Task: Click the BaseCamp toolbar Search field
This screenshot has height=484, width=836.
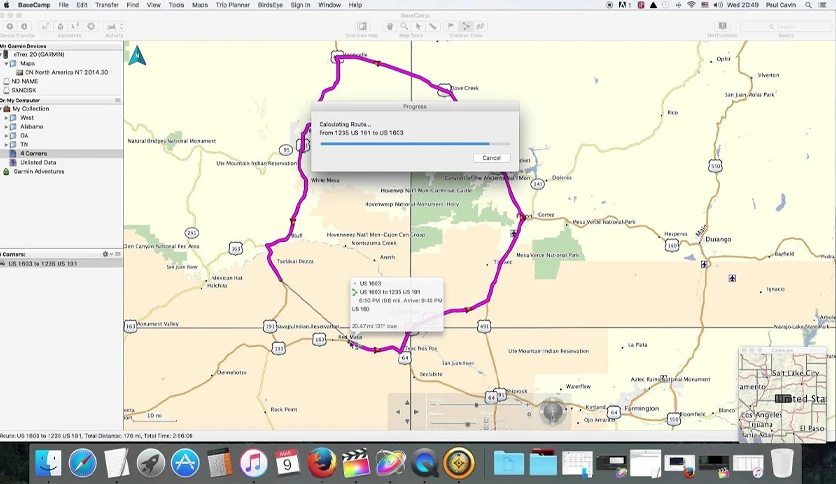Action: [x=786, y=26]
